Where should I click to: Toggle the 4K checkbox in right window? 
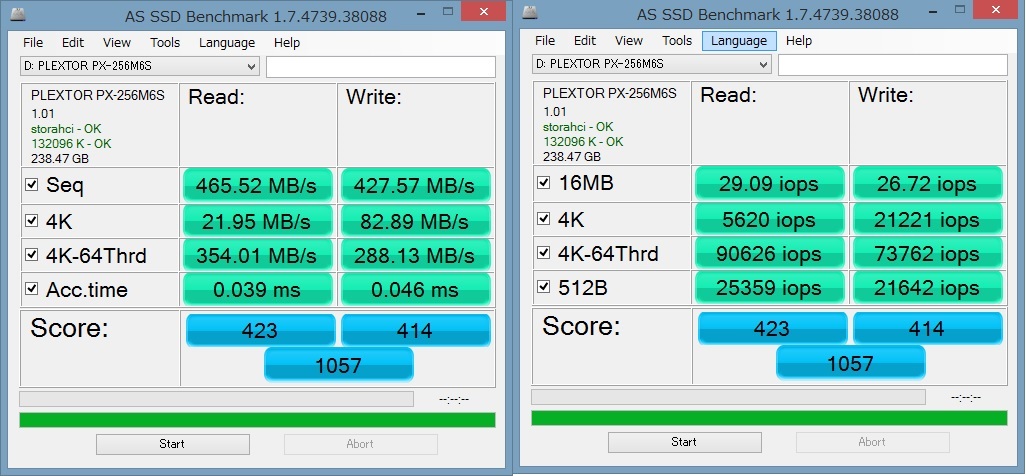point(543,219)
